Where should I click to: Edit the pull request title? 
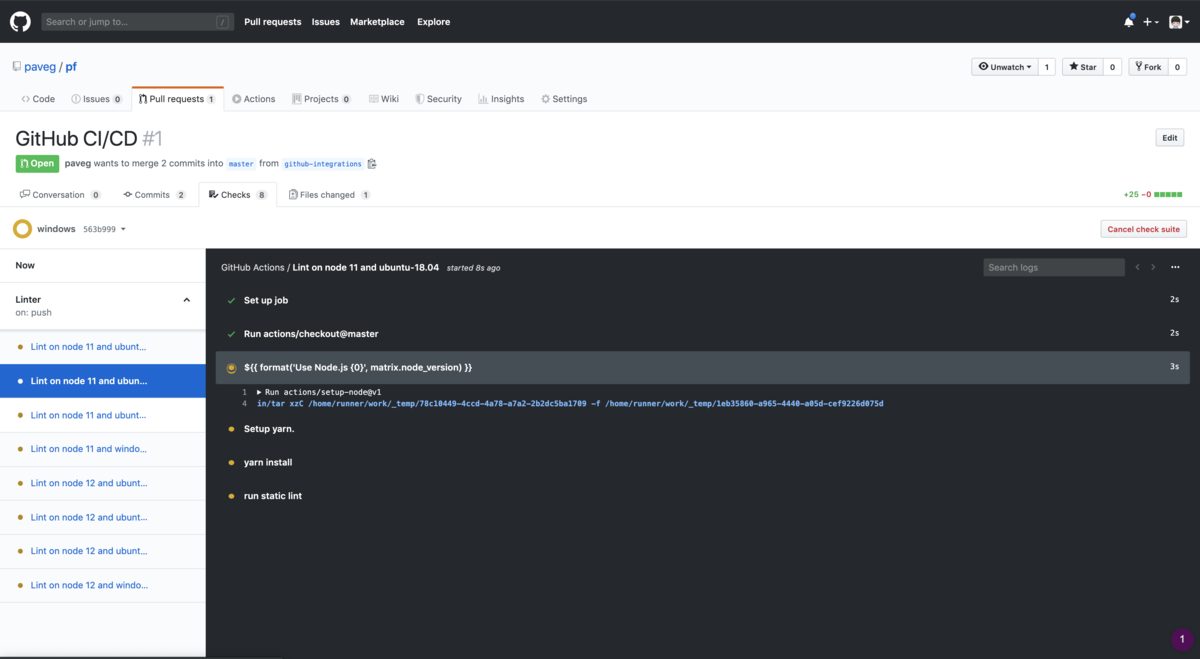pyautogui.click(x=1169, y=138)
